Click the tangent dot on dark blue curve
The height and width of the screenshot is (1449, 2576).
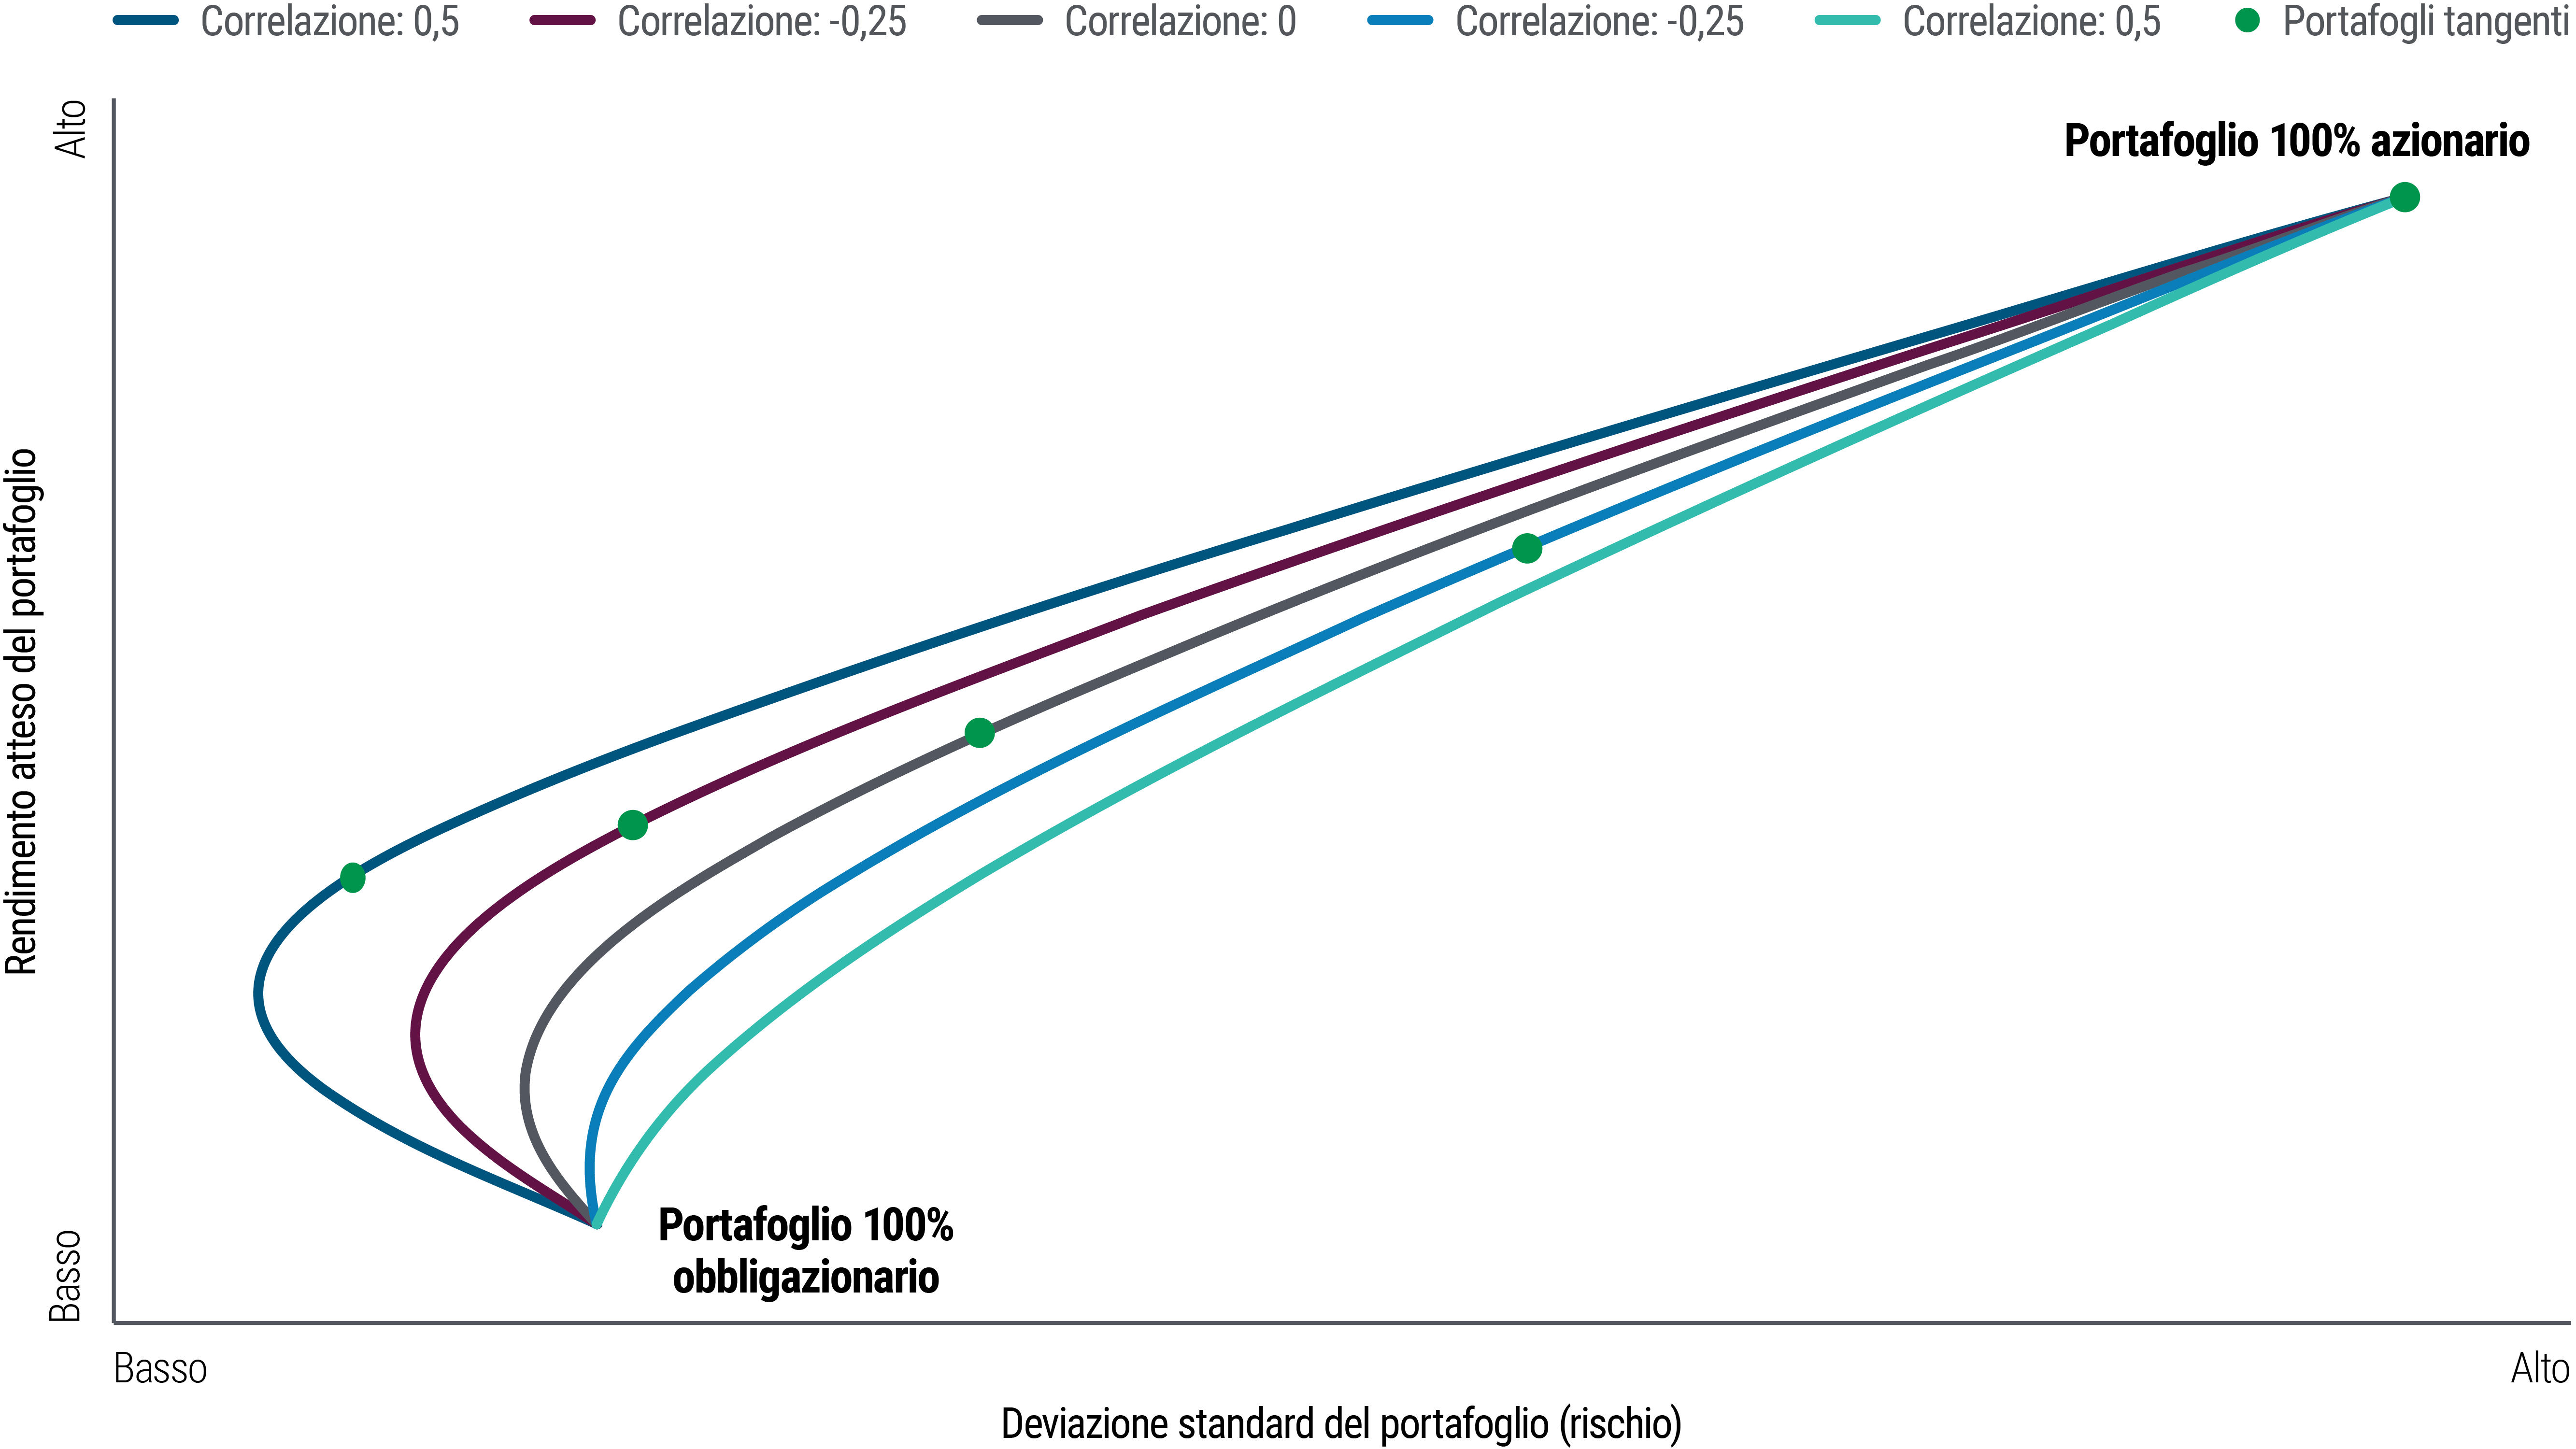tap(352, 878)
